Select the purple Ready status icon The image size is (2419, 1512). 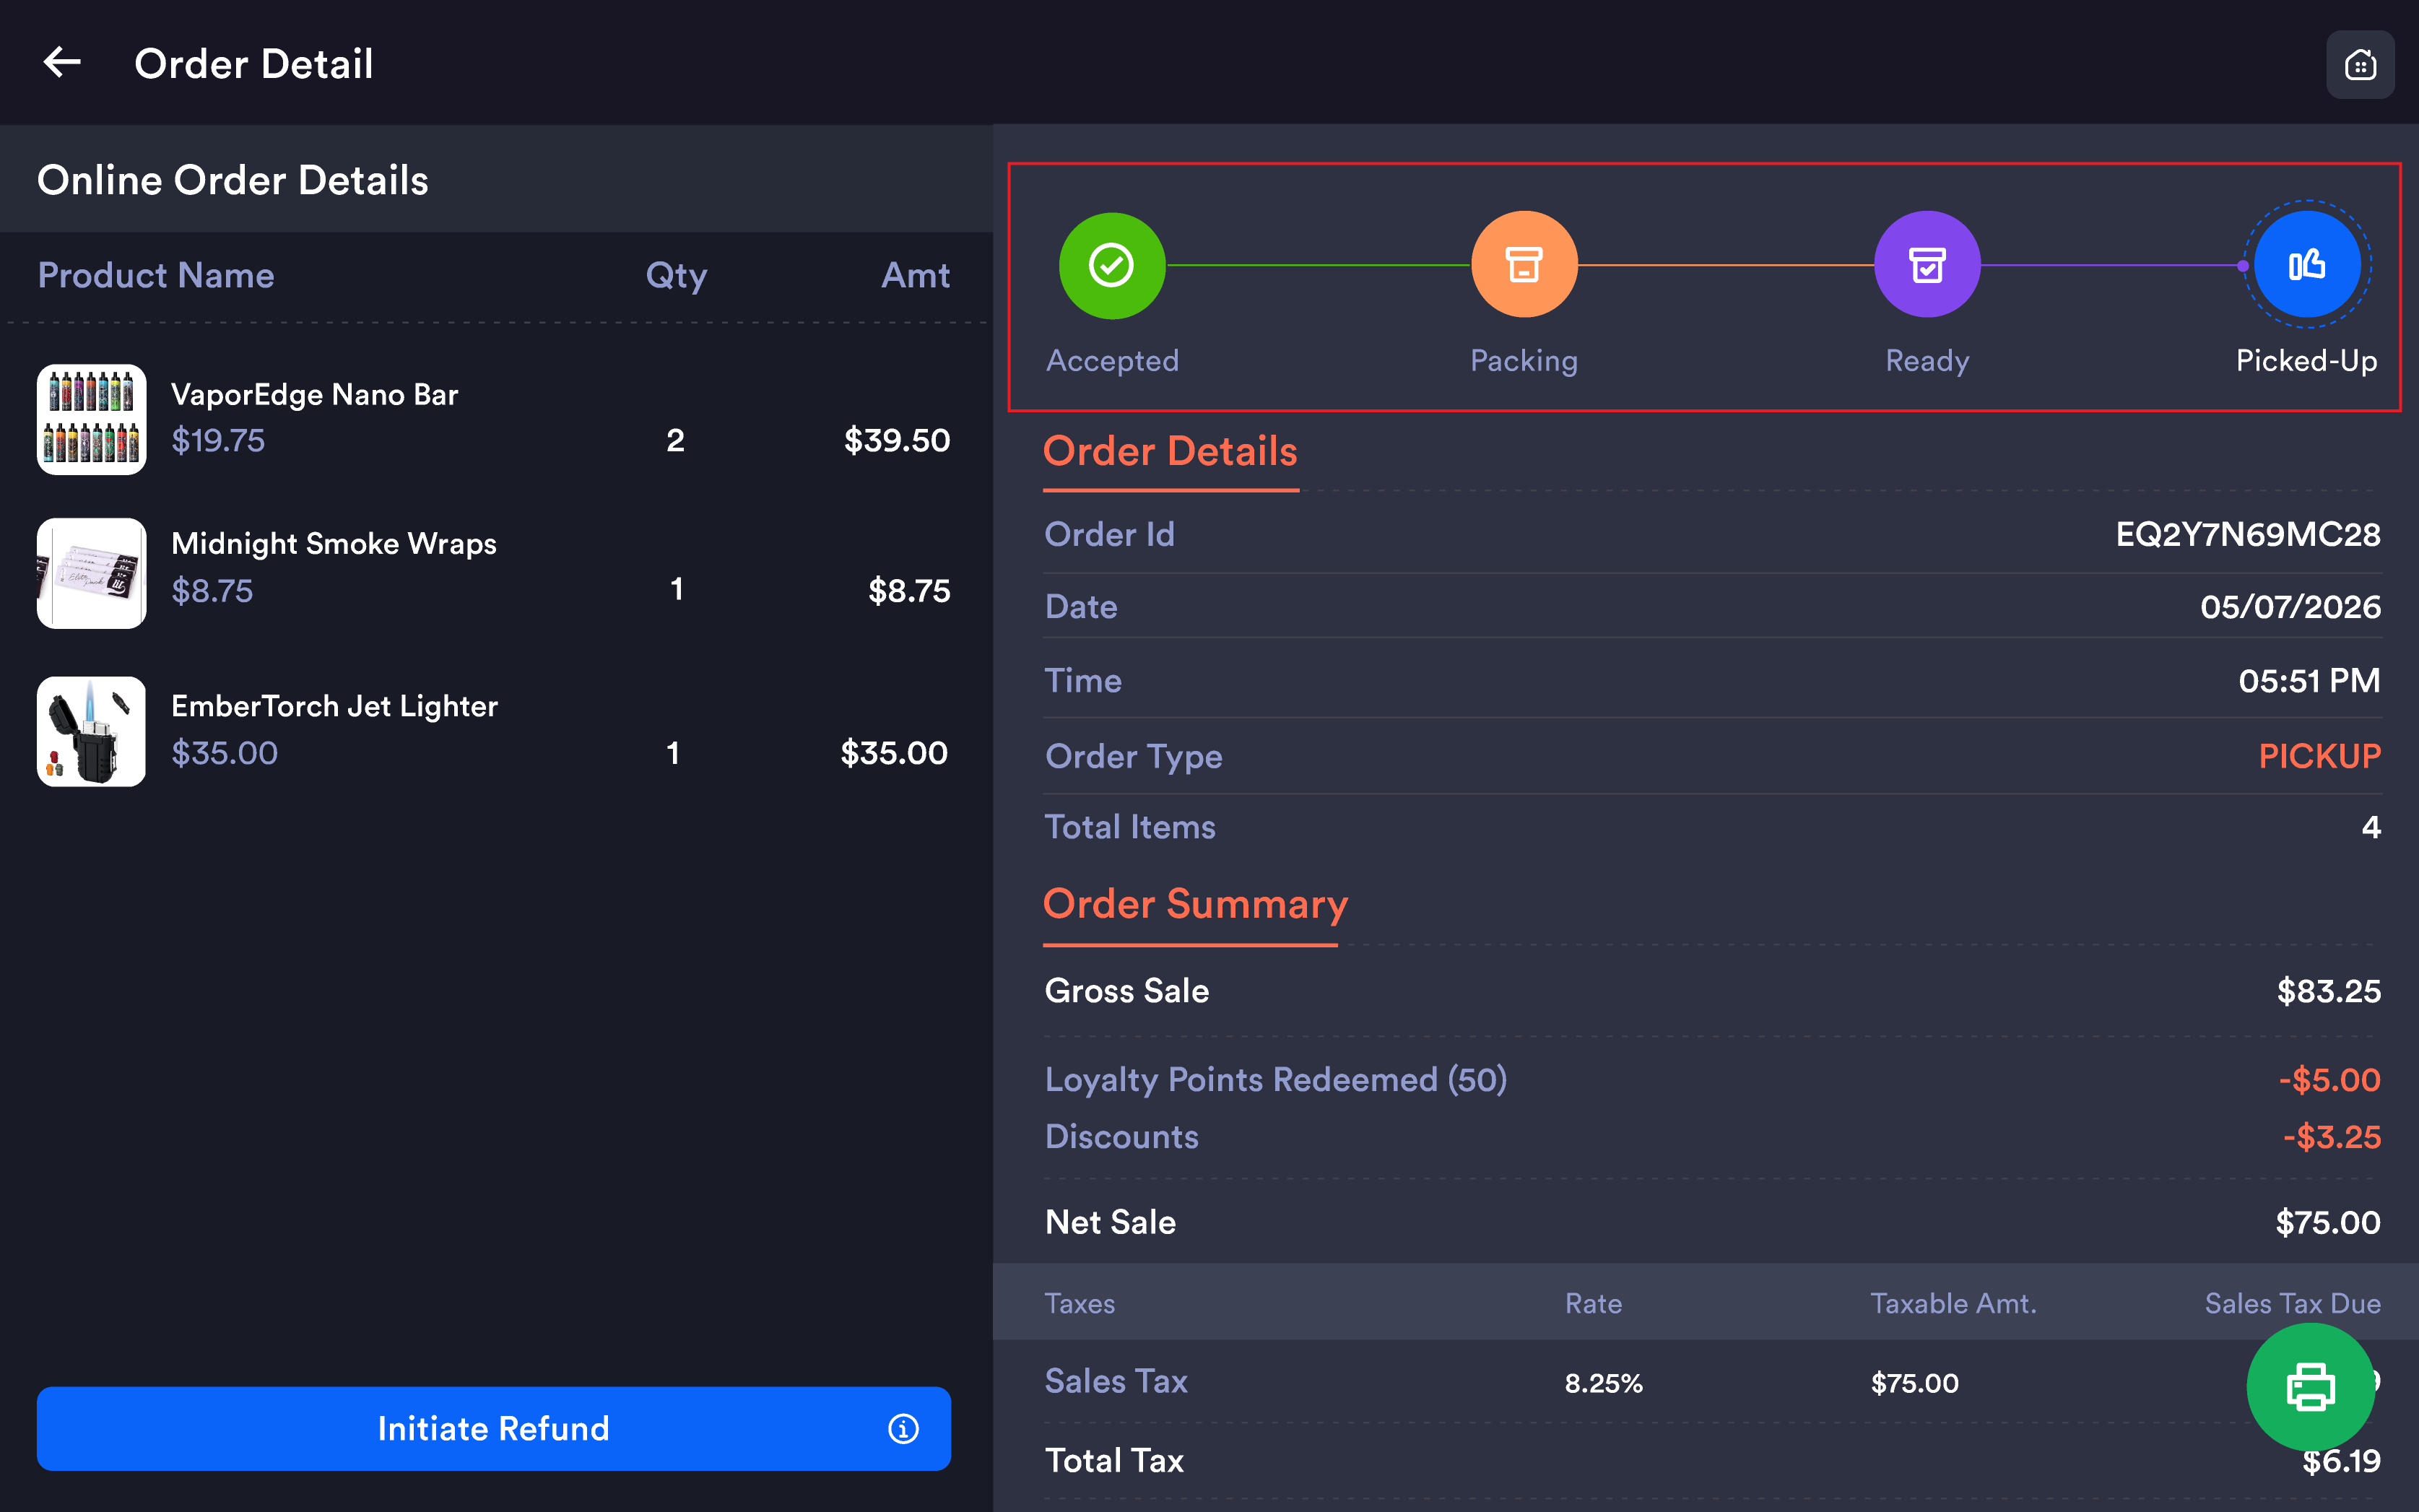(x=1926, y=265)
